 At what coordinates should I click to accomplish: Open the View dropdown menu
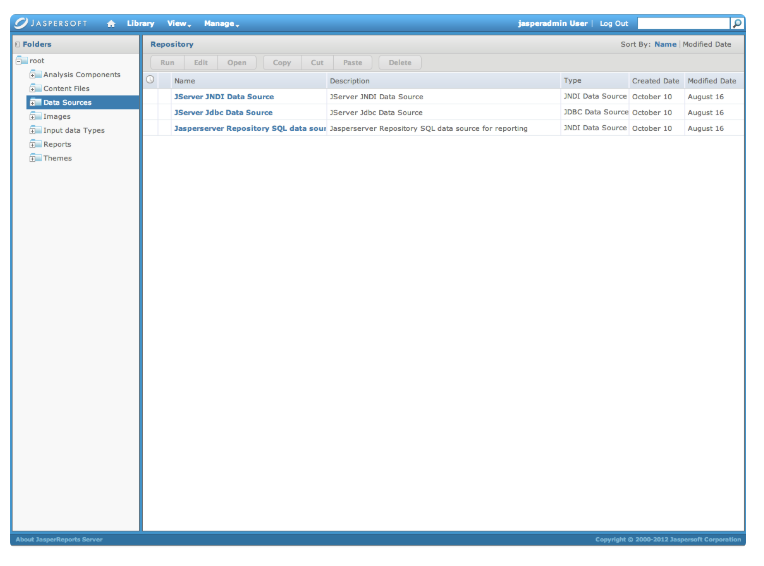[x=179, y=23]
